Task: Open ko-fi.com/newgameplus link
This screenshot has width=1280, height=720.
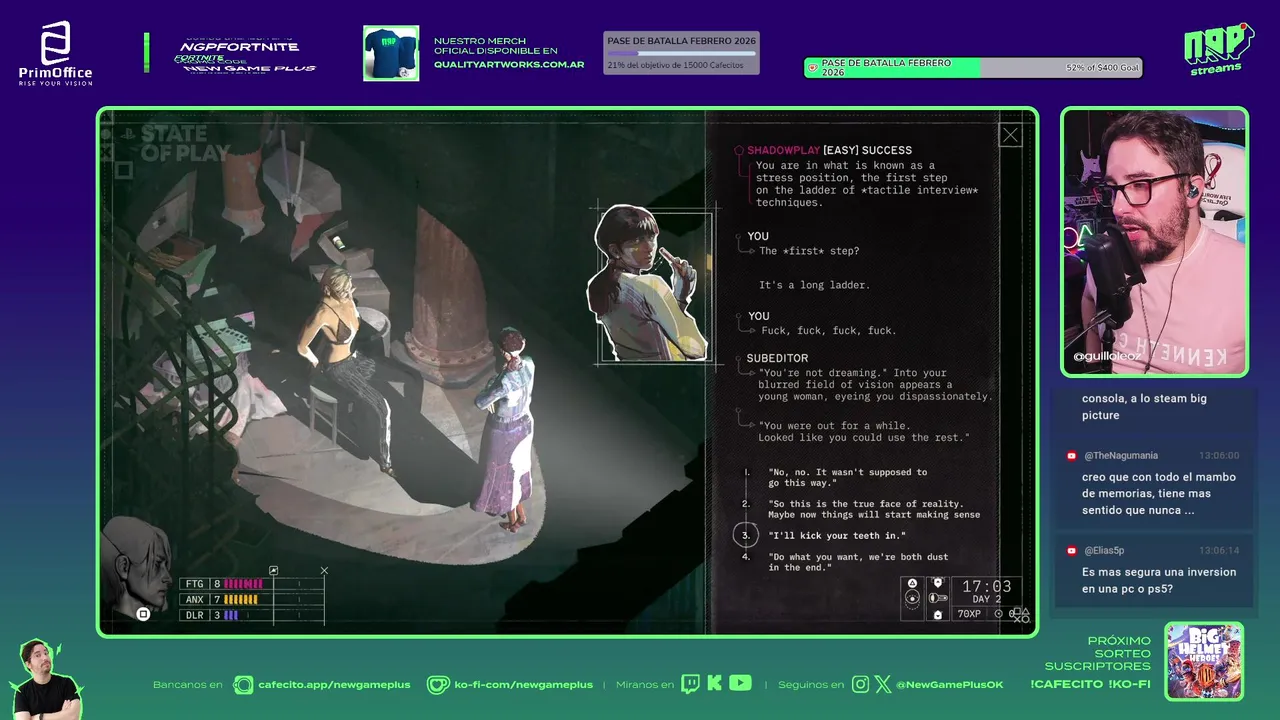Action: (x=524, y=685)
